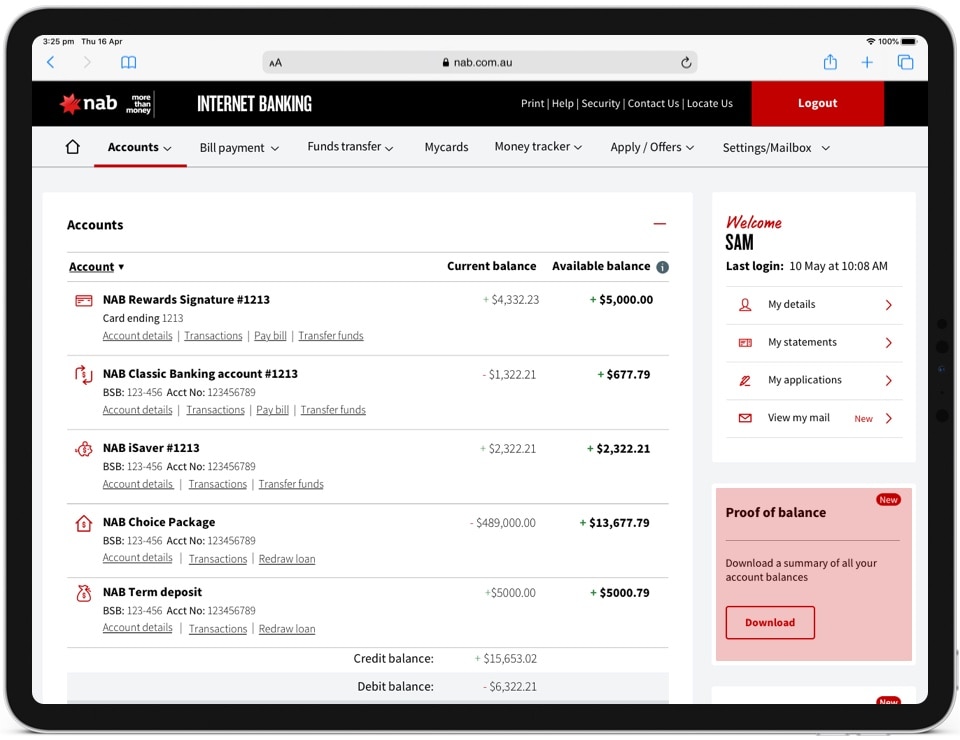Open Safari bookmarks book icon
Image resolution: width=960 pixels, height=740 pixels.
click(x=129, y=62)
